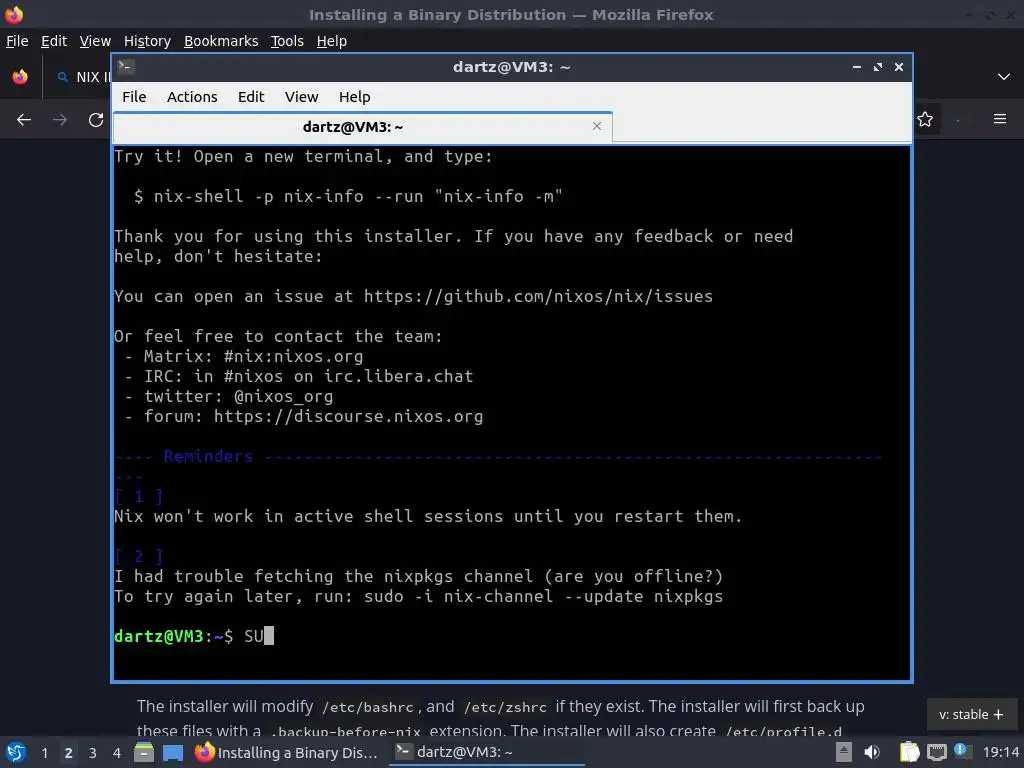Viewport: 1024px width, 768px height.
Task: Switch to workspace 2 in the pager
Action: click(69, 753)
